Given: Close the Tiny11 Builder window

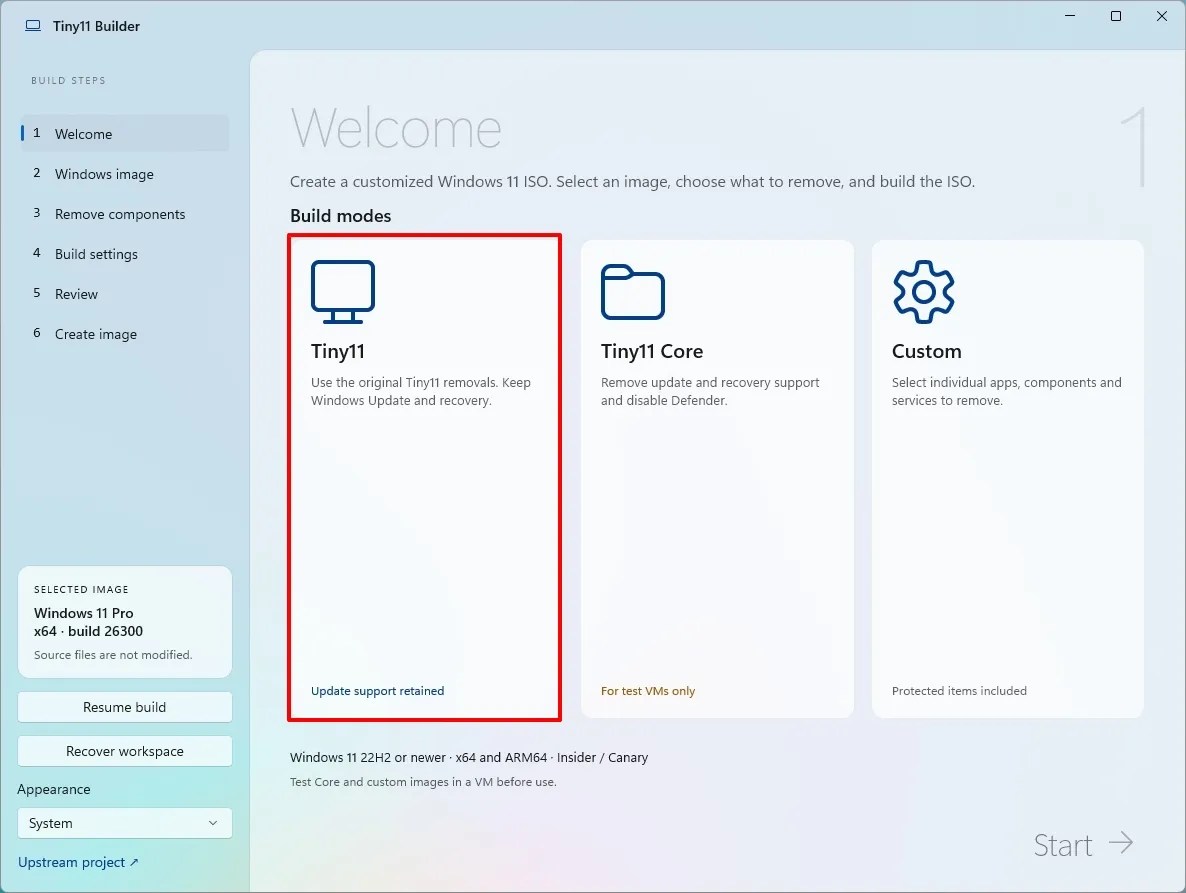Looking at the screenshot, I should (x=1162, y=16).
